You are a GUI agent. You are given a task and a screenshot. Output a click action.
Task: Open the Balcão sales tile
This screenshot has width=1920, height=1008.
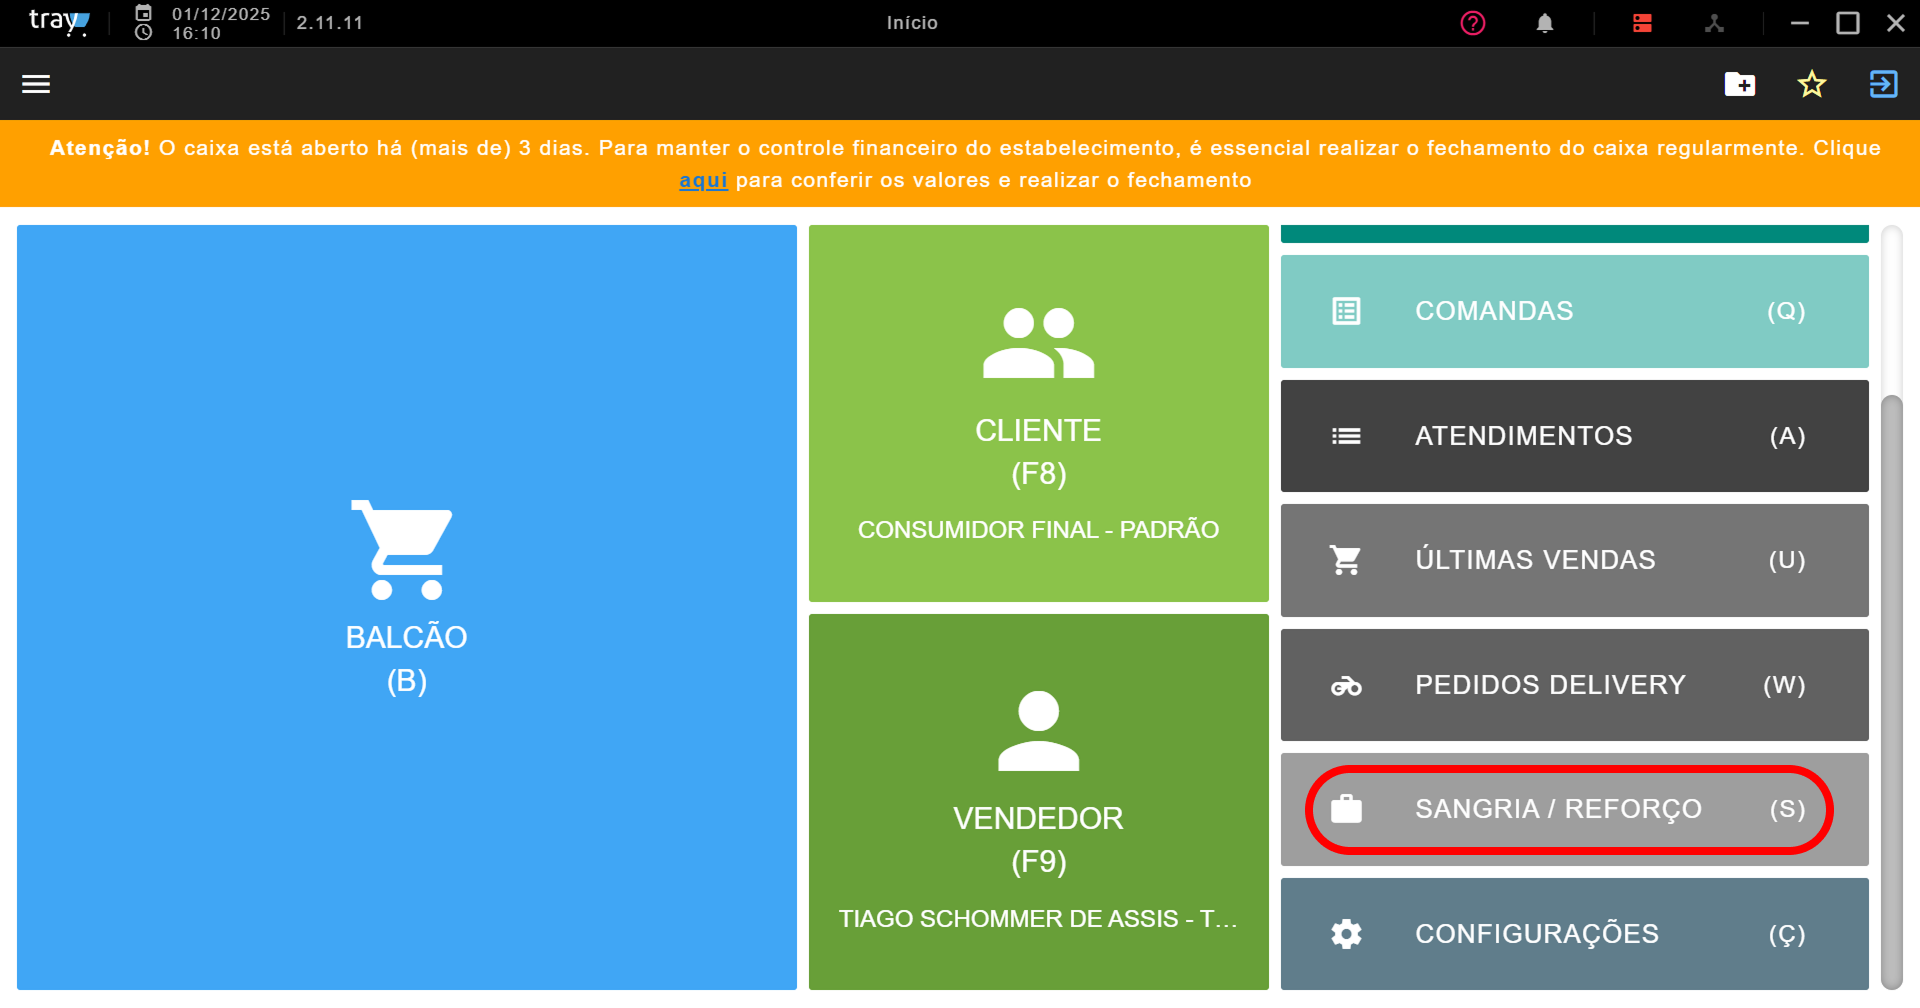(x=407, y=607)
